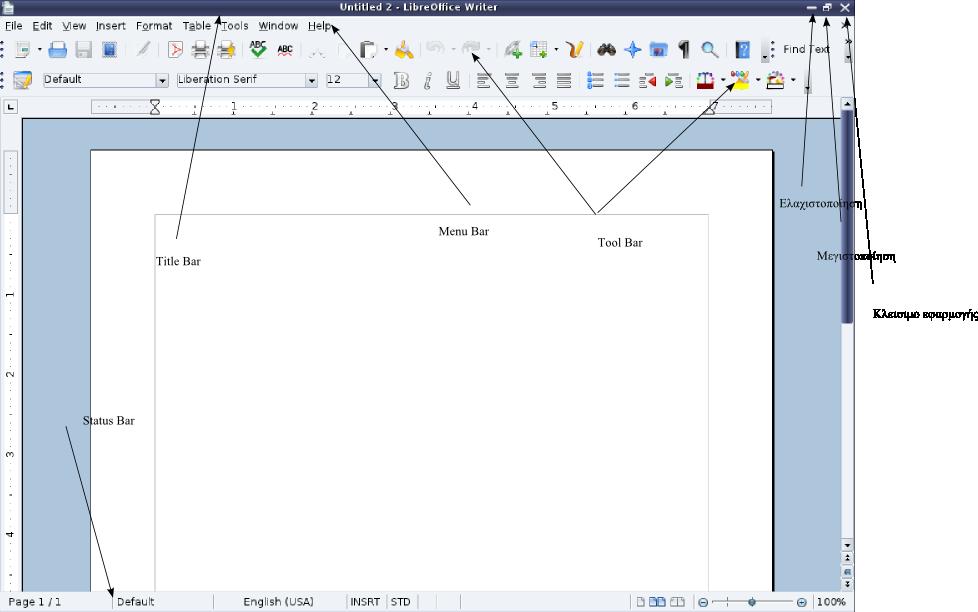Show Draw Functions pencil icon

[574, 49]
